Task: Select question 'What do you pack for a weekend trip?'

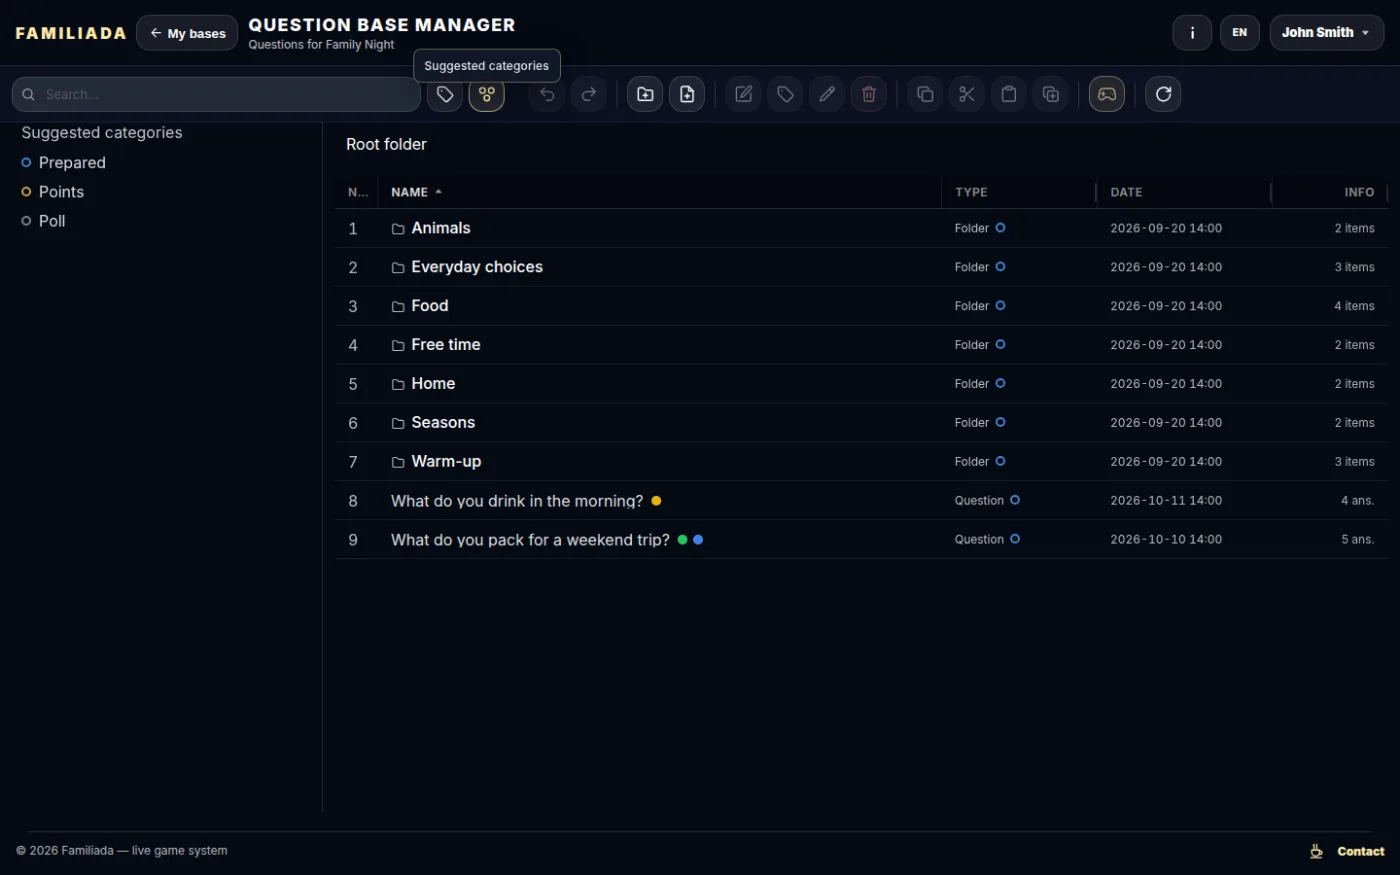Action: pos(530,540)
